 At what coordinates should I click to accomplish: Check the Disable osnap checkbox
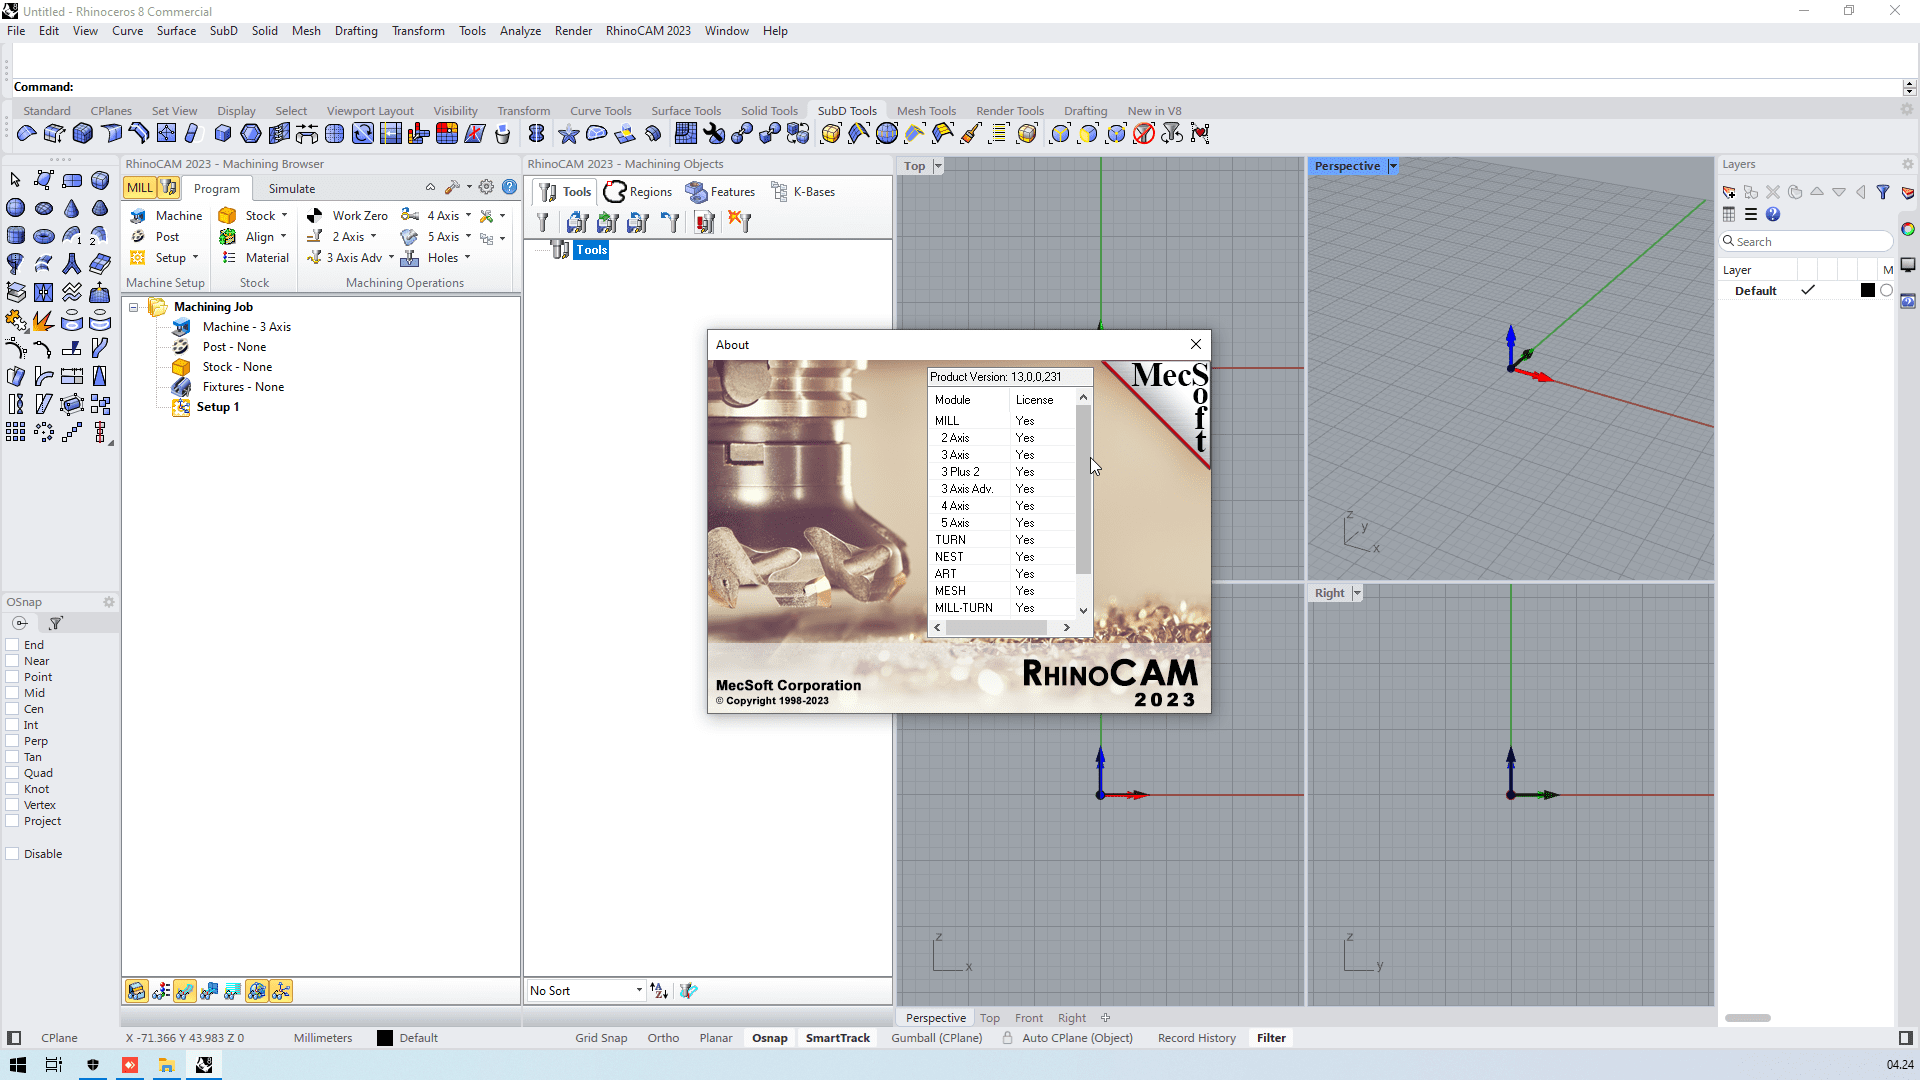tap(13, 854)
